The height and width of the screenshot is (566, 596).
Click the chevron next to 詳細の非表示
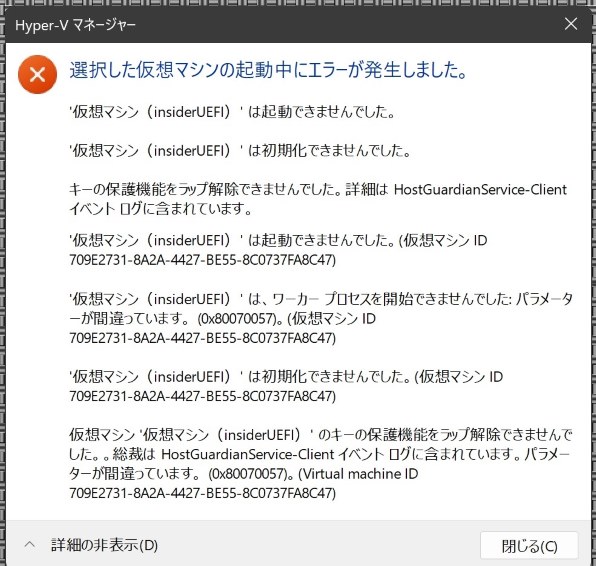click(30, 545)
